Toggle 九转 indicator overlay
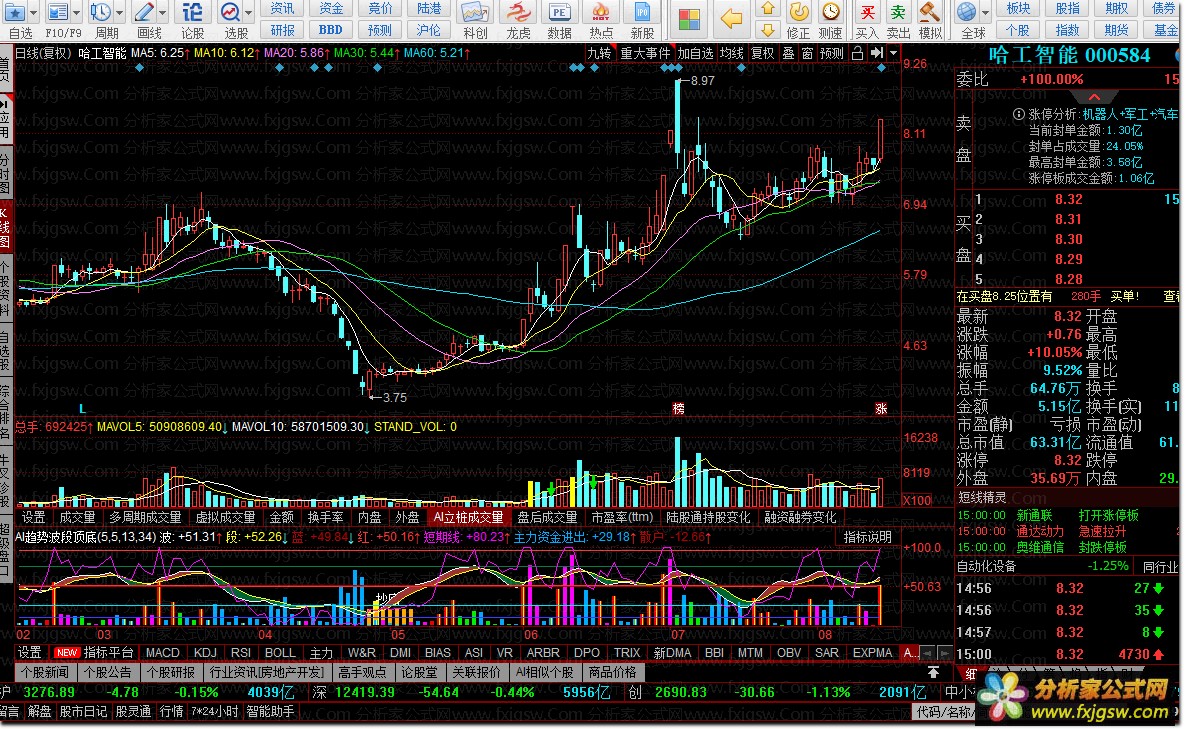The width and height of the screenshot is (1185, 729). click(599, 53)
